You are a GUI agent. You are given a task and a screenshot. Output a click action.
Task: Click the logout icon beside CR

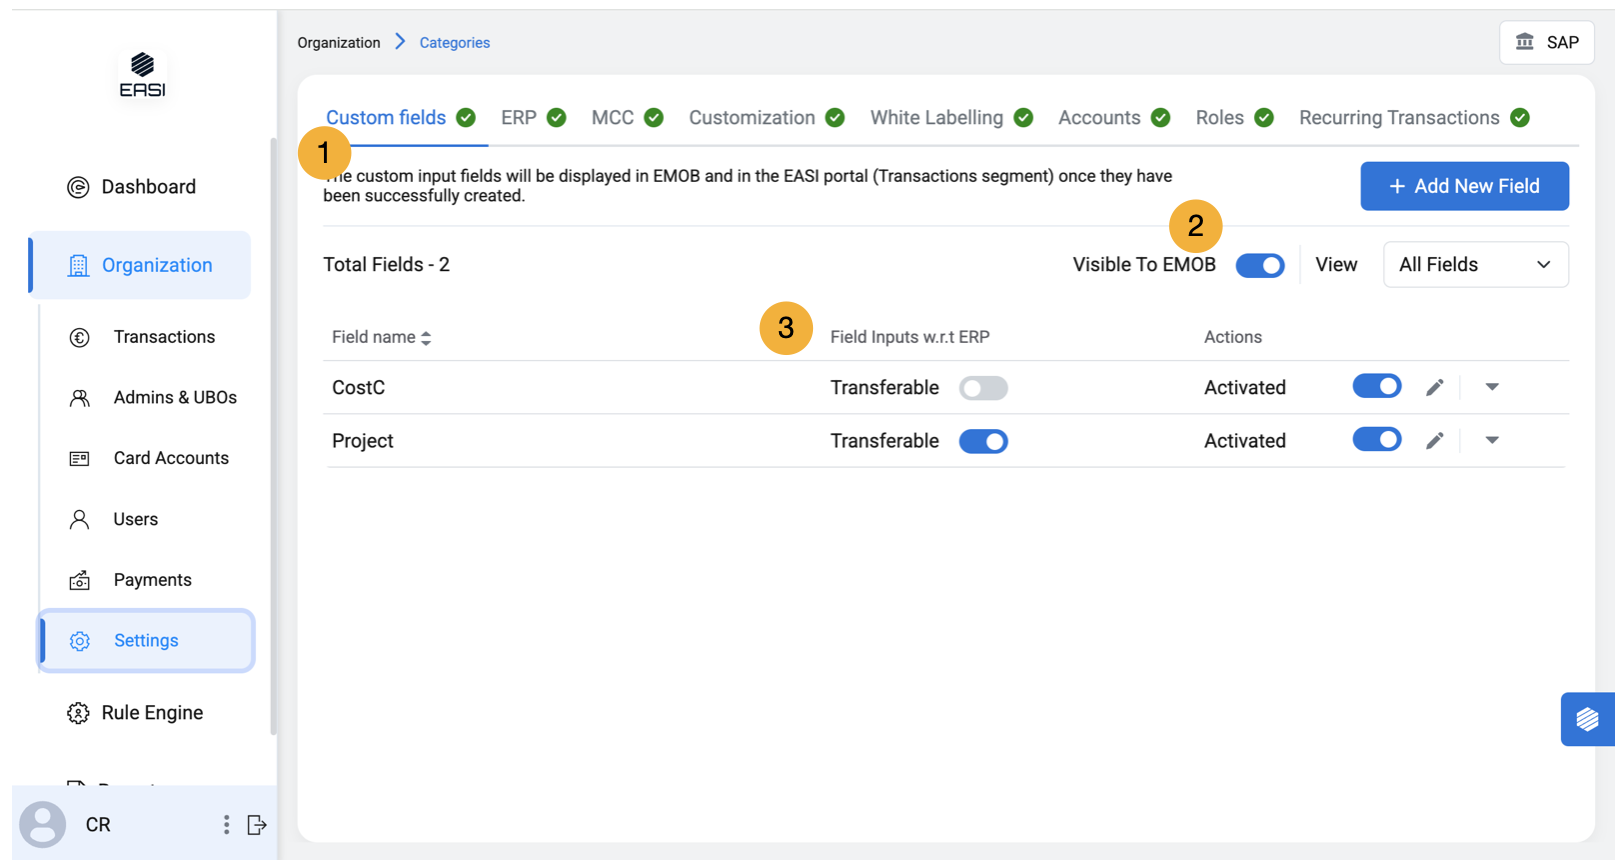coord(256,825)
